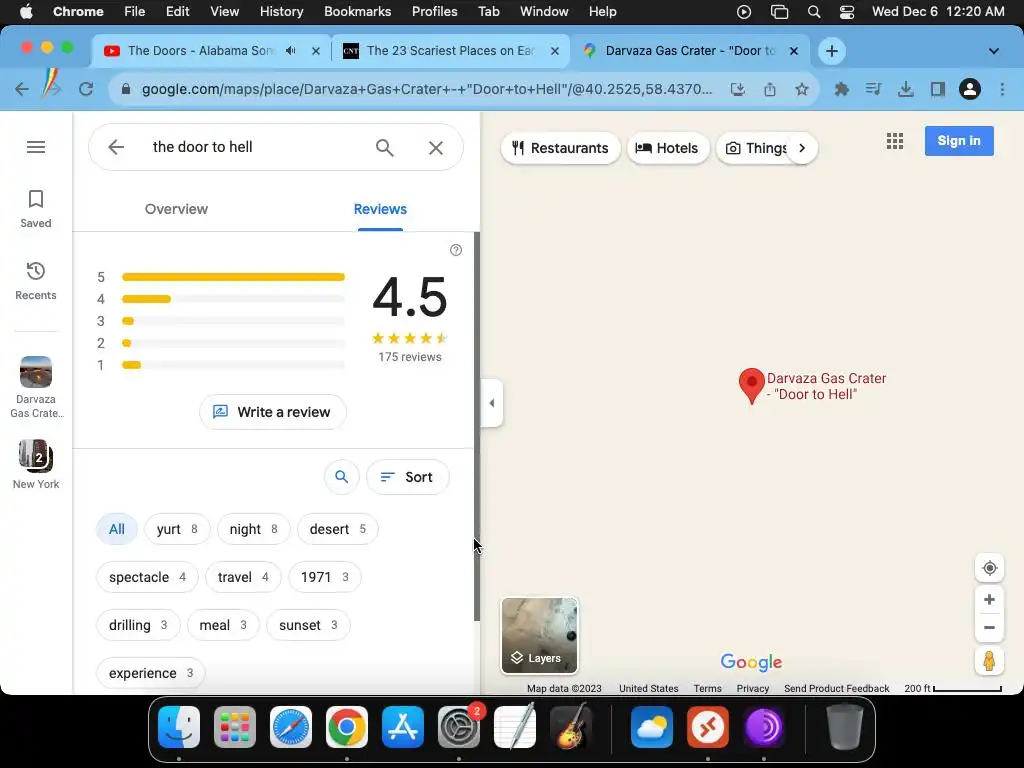Open the Privacy link on map footer
This screenshot has width=1024, height=768.
point(752,688)
